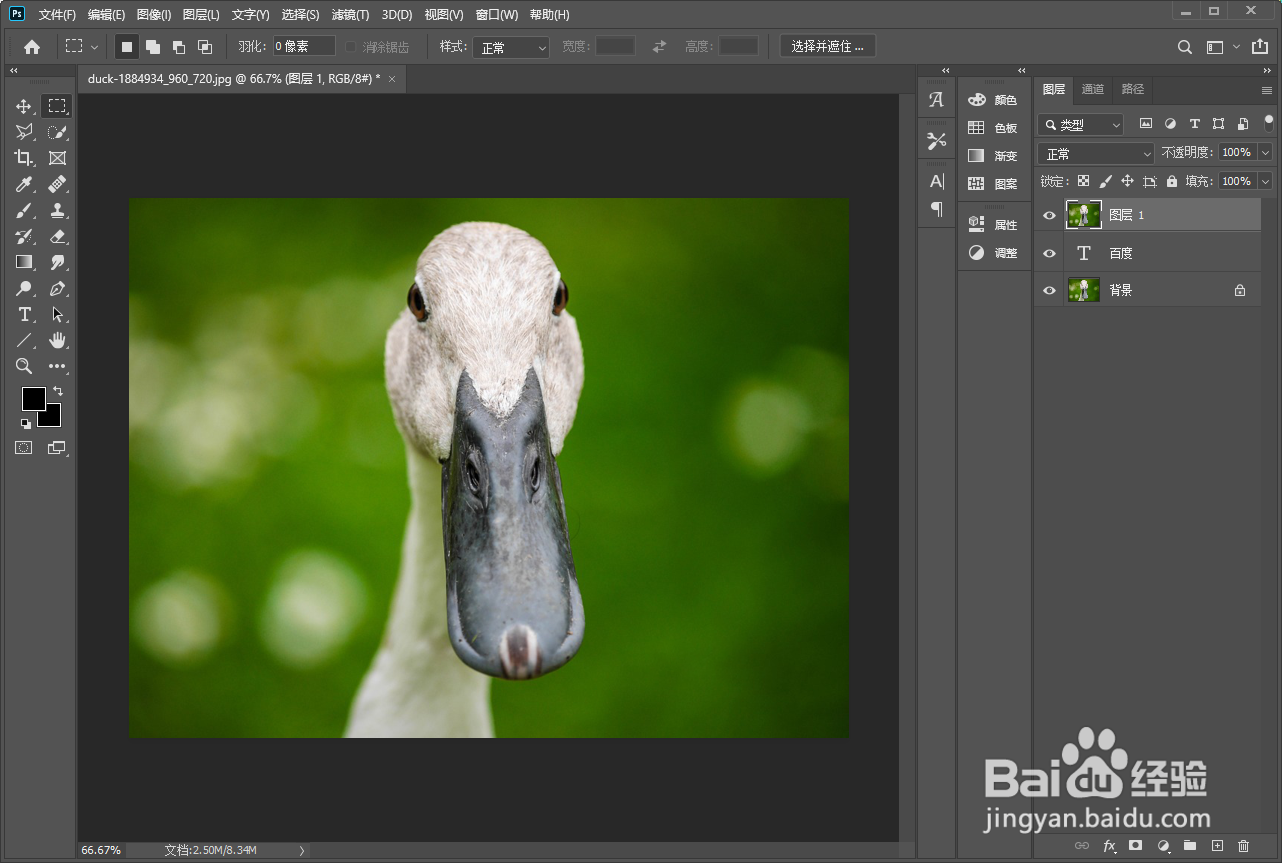Image resolution: width=1282 pixels, height=863 pixels.
Task: Select the History Brush tool
Action: [24, 236]
